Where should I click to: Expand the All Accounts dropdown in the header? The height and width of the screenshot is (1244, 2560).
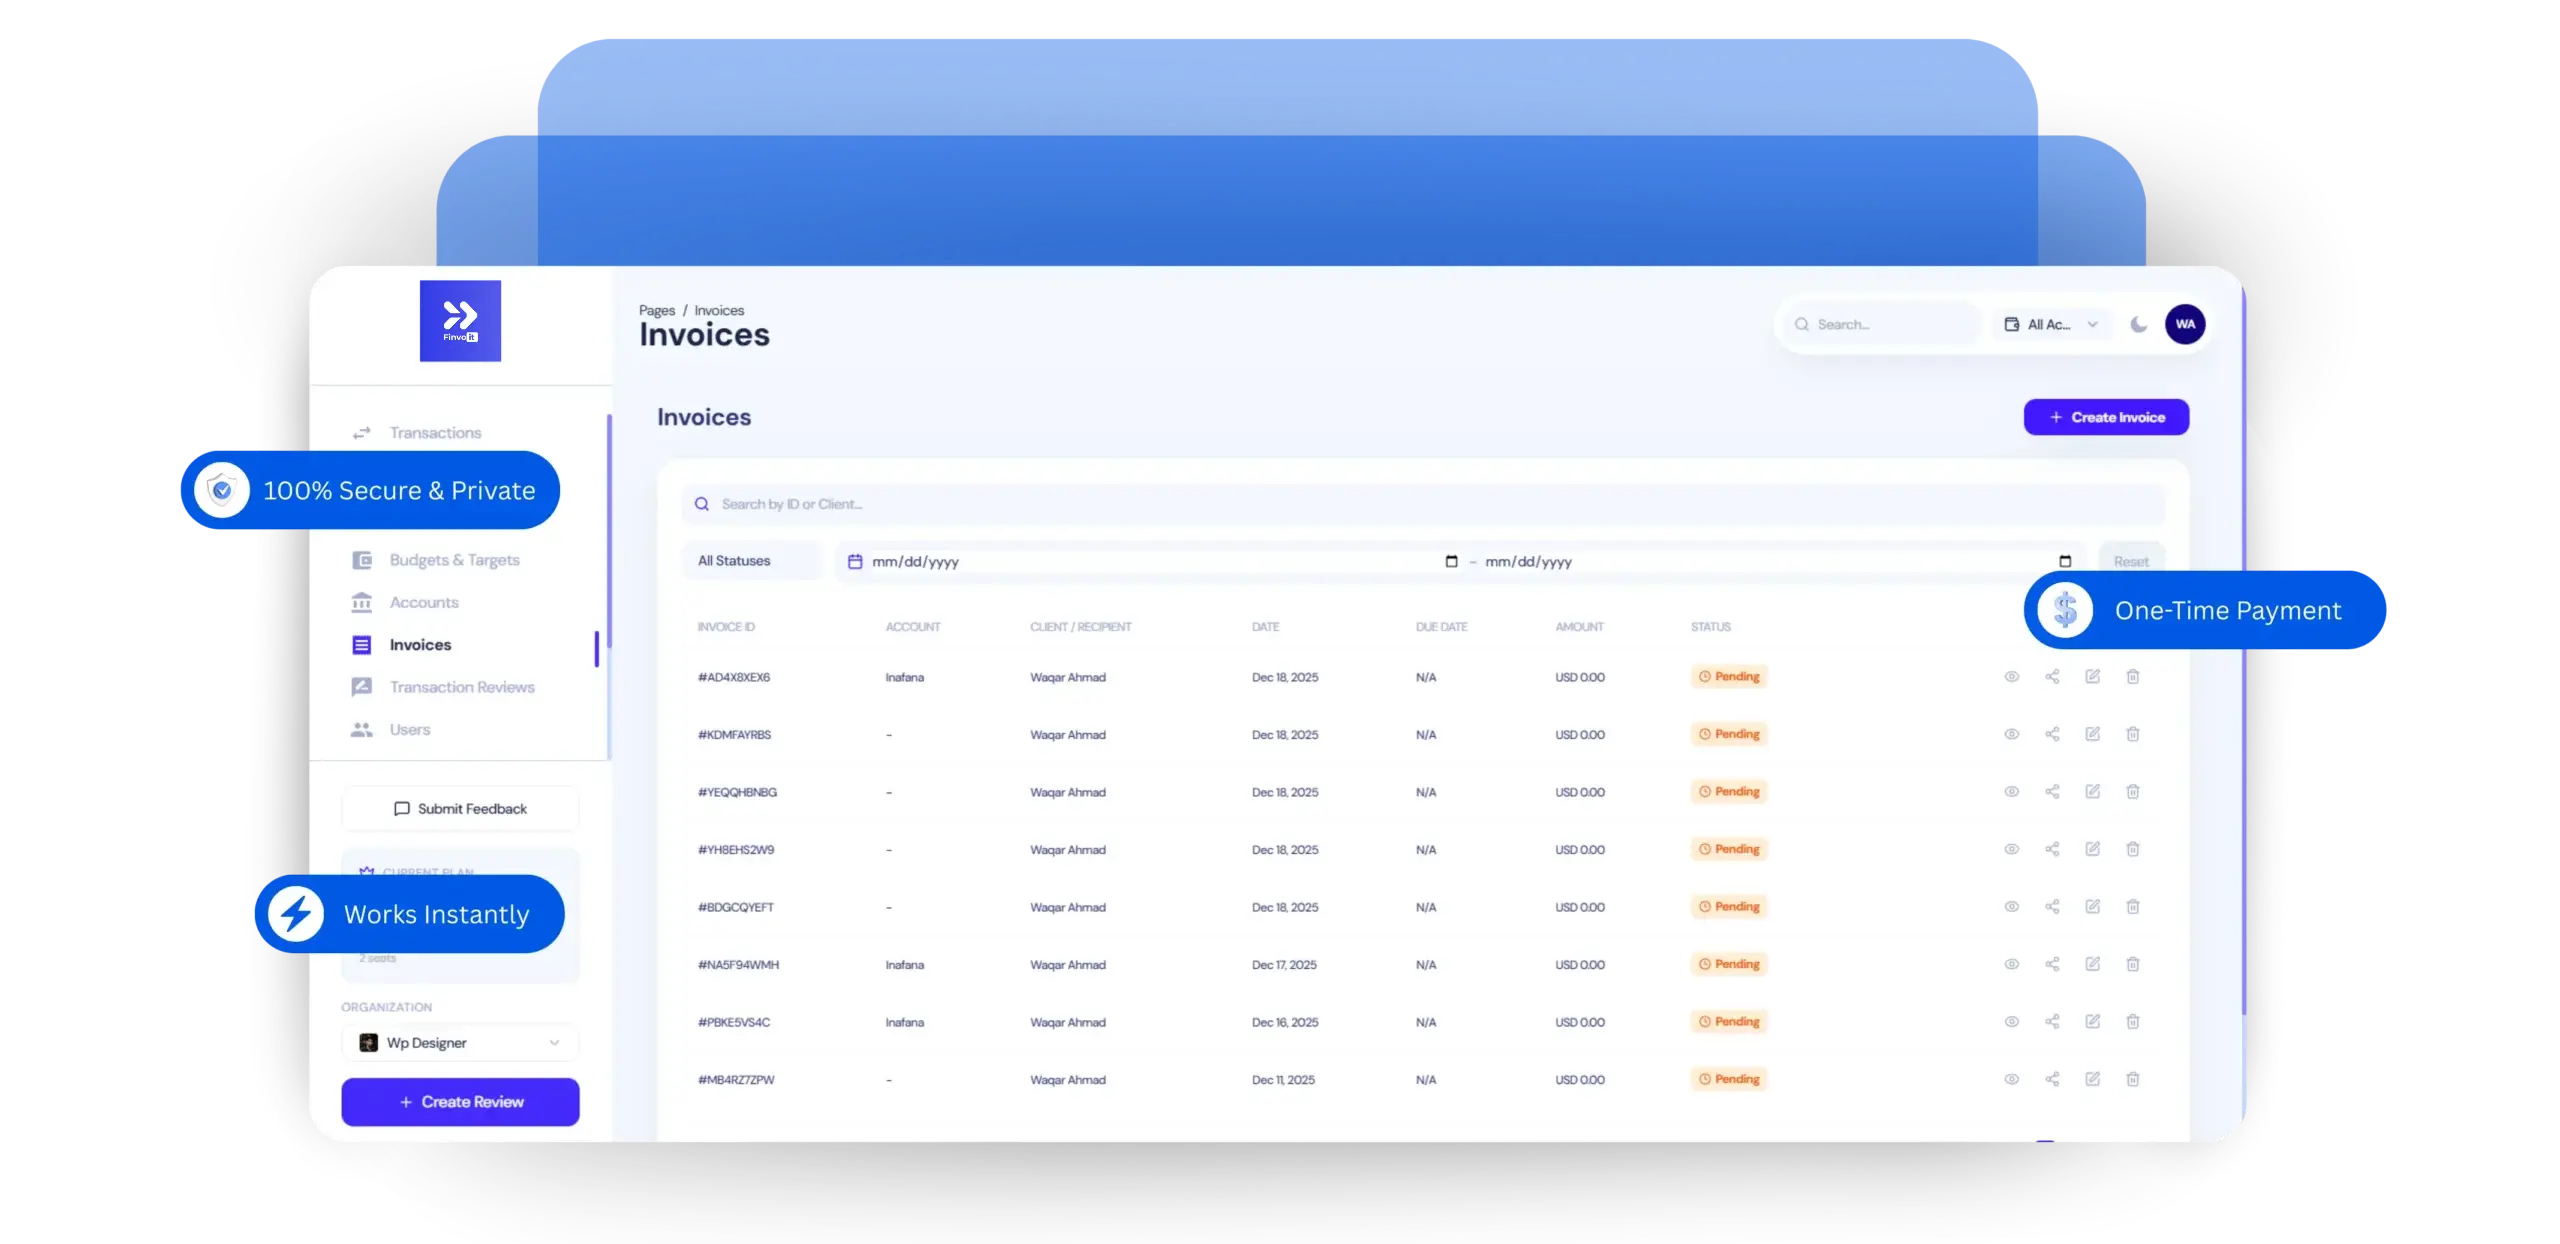pos(2051,324)
